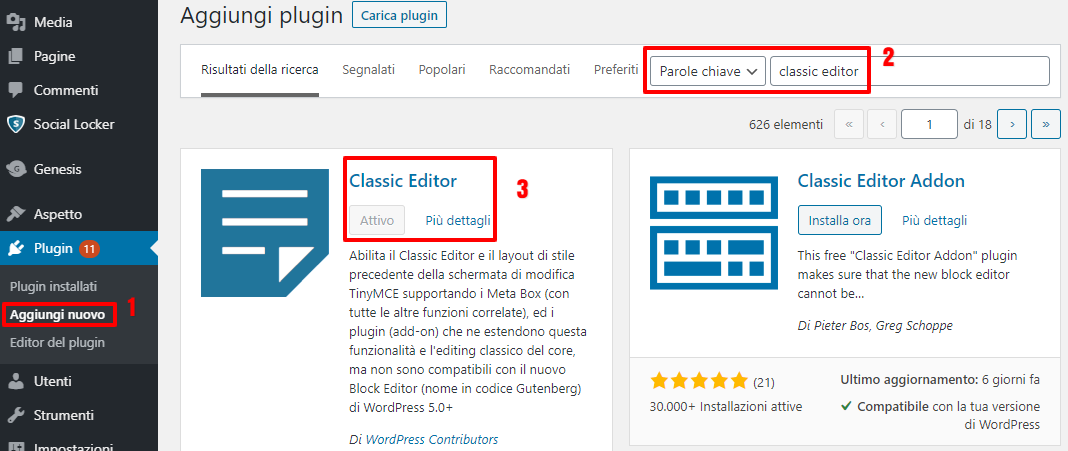Click the Aspetto paintbrush icon

click(x=16, y=214)
